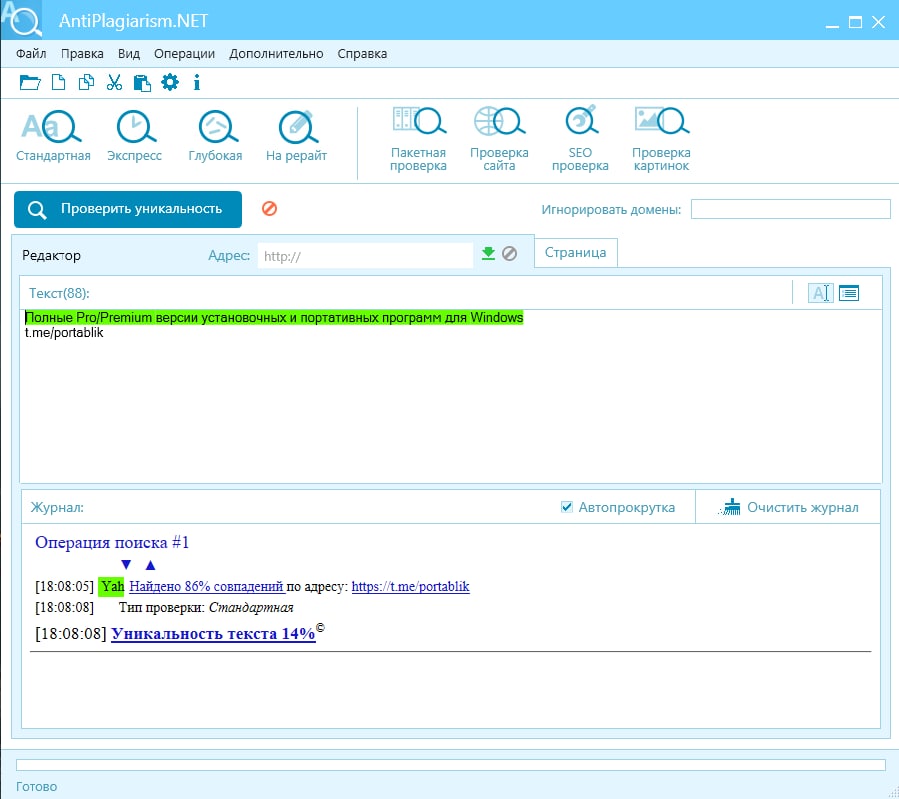Open the Вид menu

point(129,53)
